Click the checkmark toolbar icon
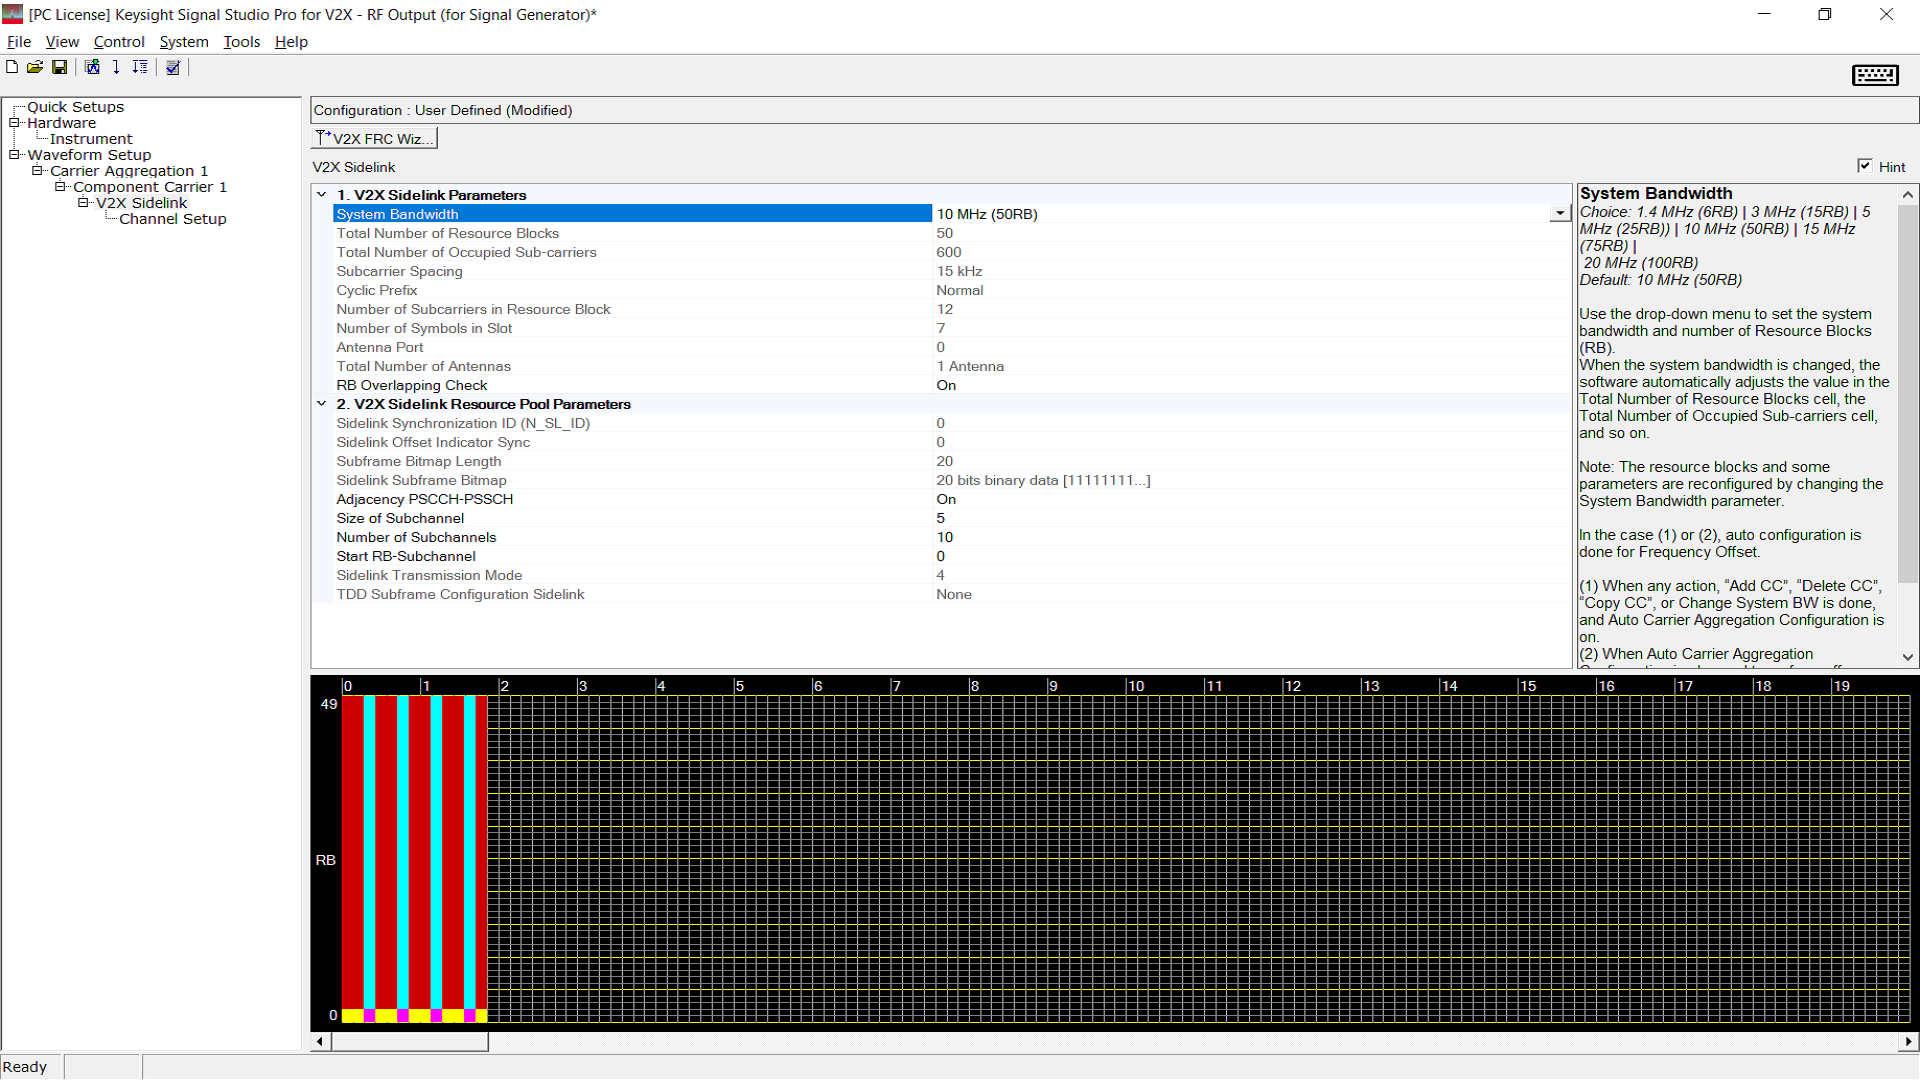Image resolution: width=1920 pixels, height=1080 pixels. [x=173, y=67]
